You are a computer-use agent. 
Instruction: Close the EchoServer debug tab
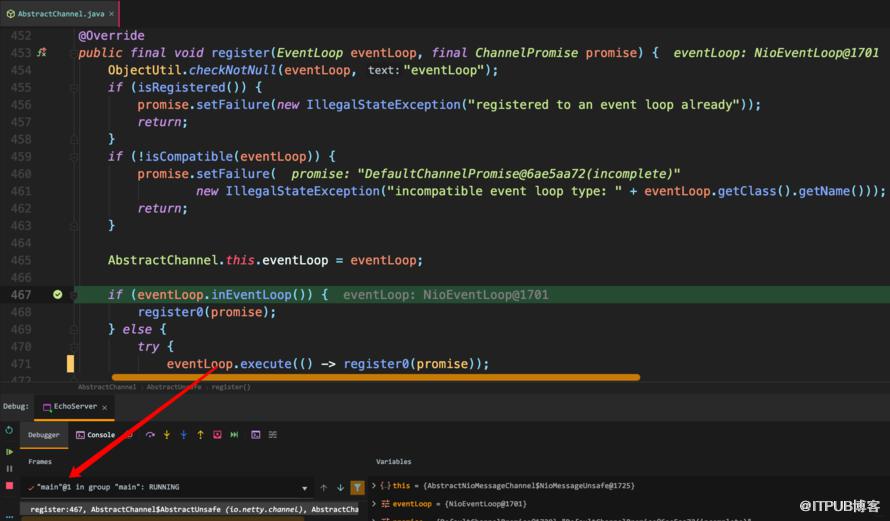pos(104,407)
